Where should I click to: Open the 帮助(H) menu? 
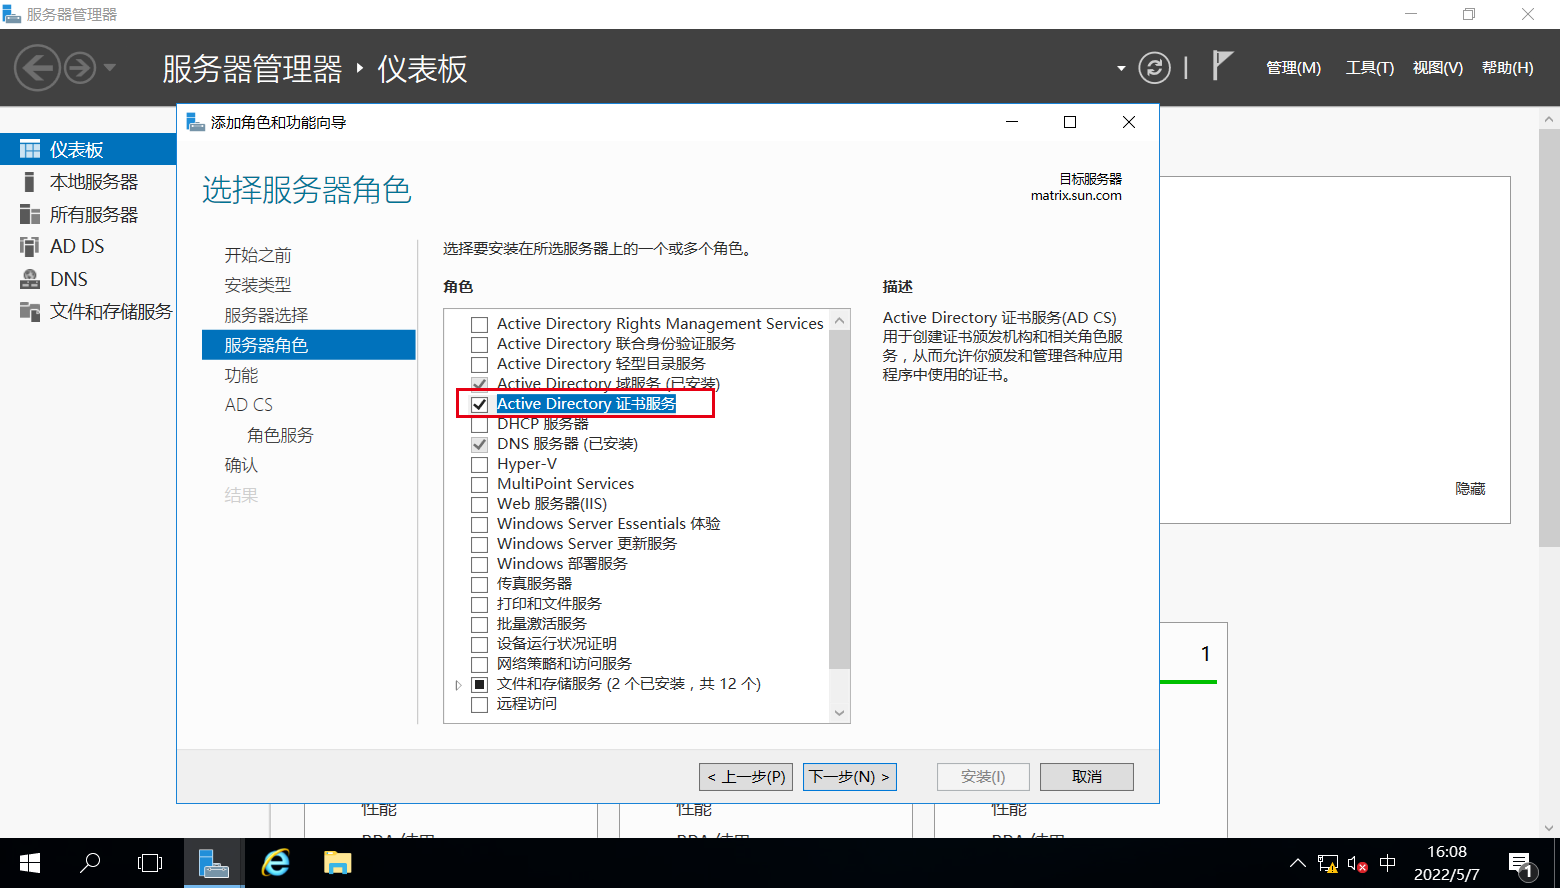pyautogui.click(x=1507, y=68)
